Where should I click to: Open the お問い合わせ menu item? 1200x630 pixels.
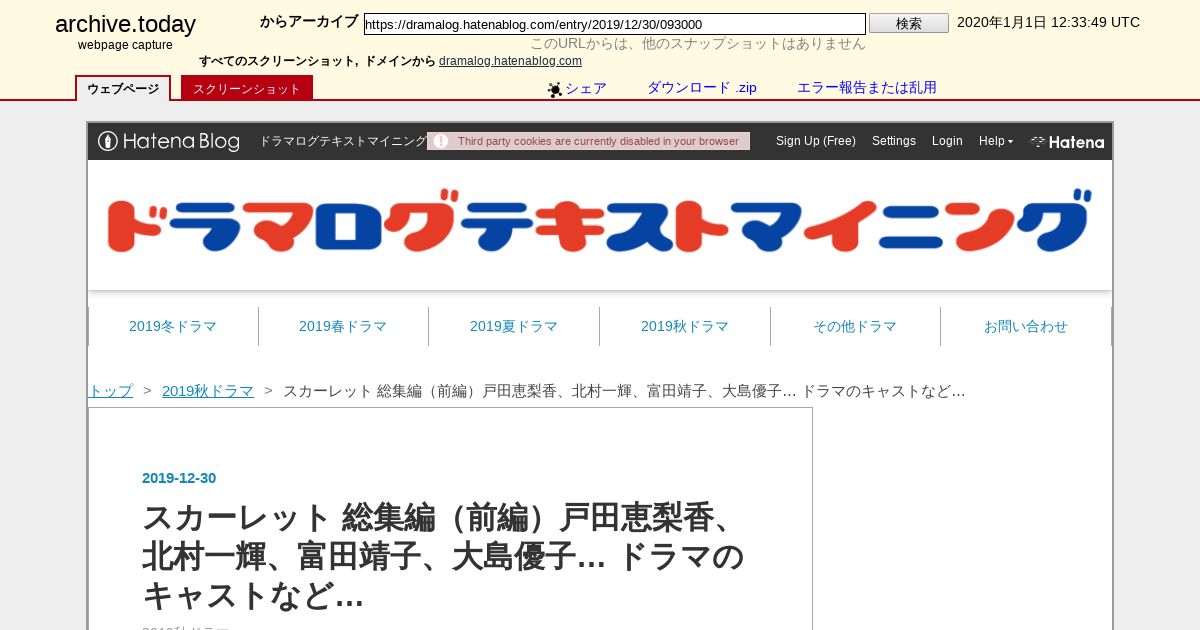click(1026, 326)
